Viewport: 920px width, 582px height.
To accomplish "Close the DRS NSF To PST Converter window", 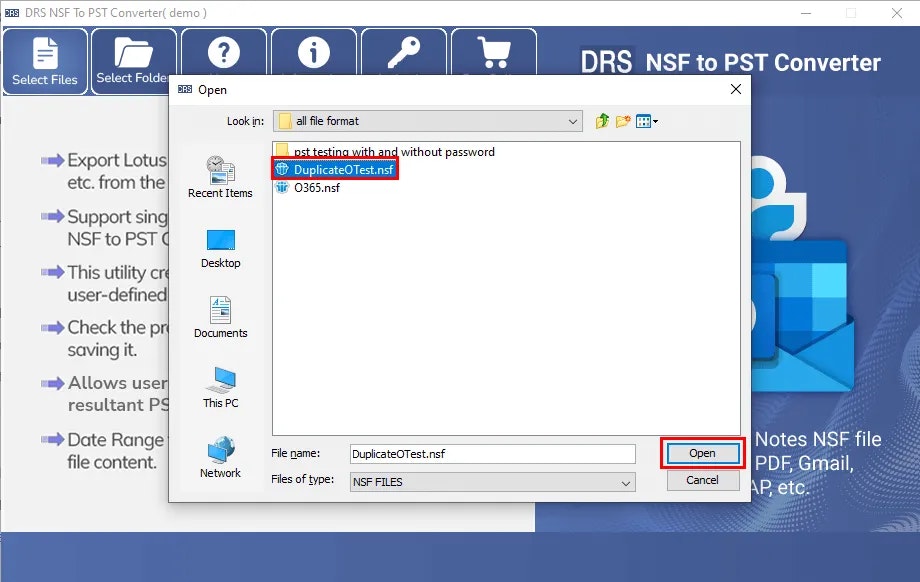I will 897,13.
